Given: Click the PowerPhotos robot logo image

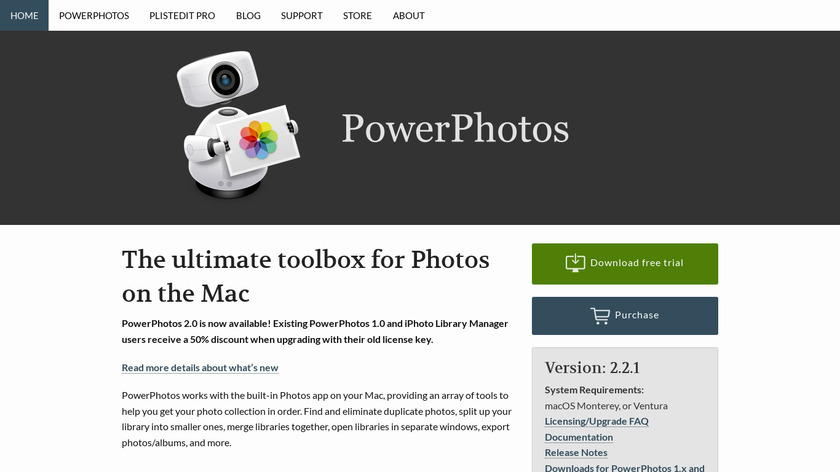Looking at the screenshot, I should click(238, 125).
